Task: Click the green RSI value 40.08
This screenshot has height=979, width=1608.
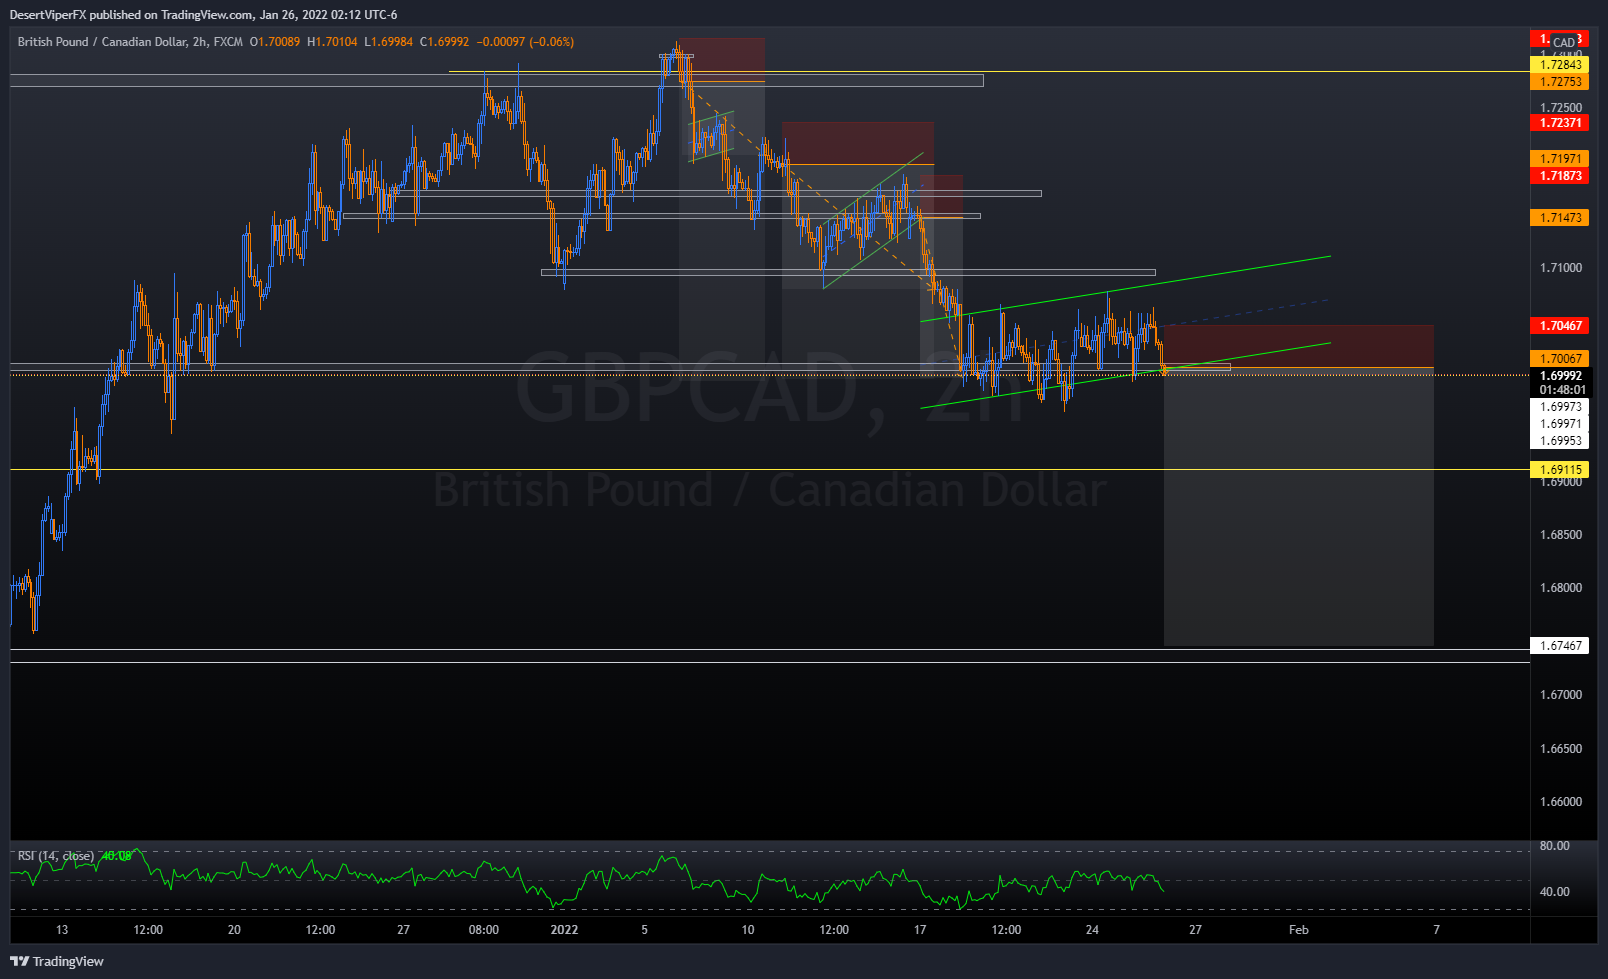Action: [116, 856]
